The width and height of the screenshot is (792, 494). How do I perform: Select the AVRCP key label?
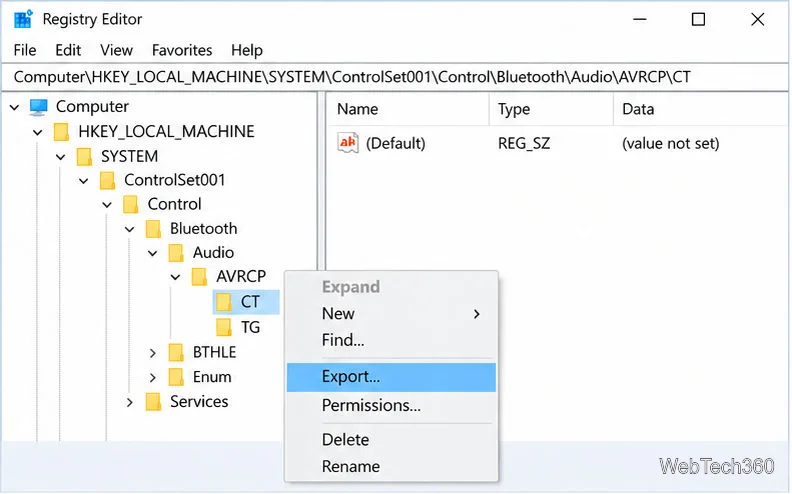click(241, 277)
